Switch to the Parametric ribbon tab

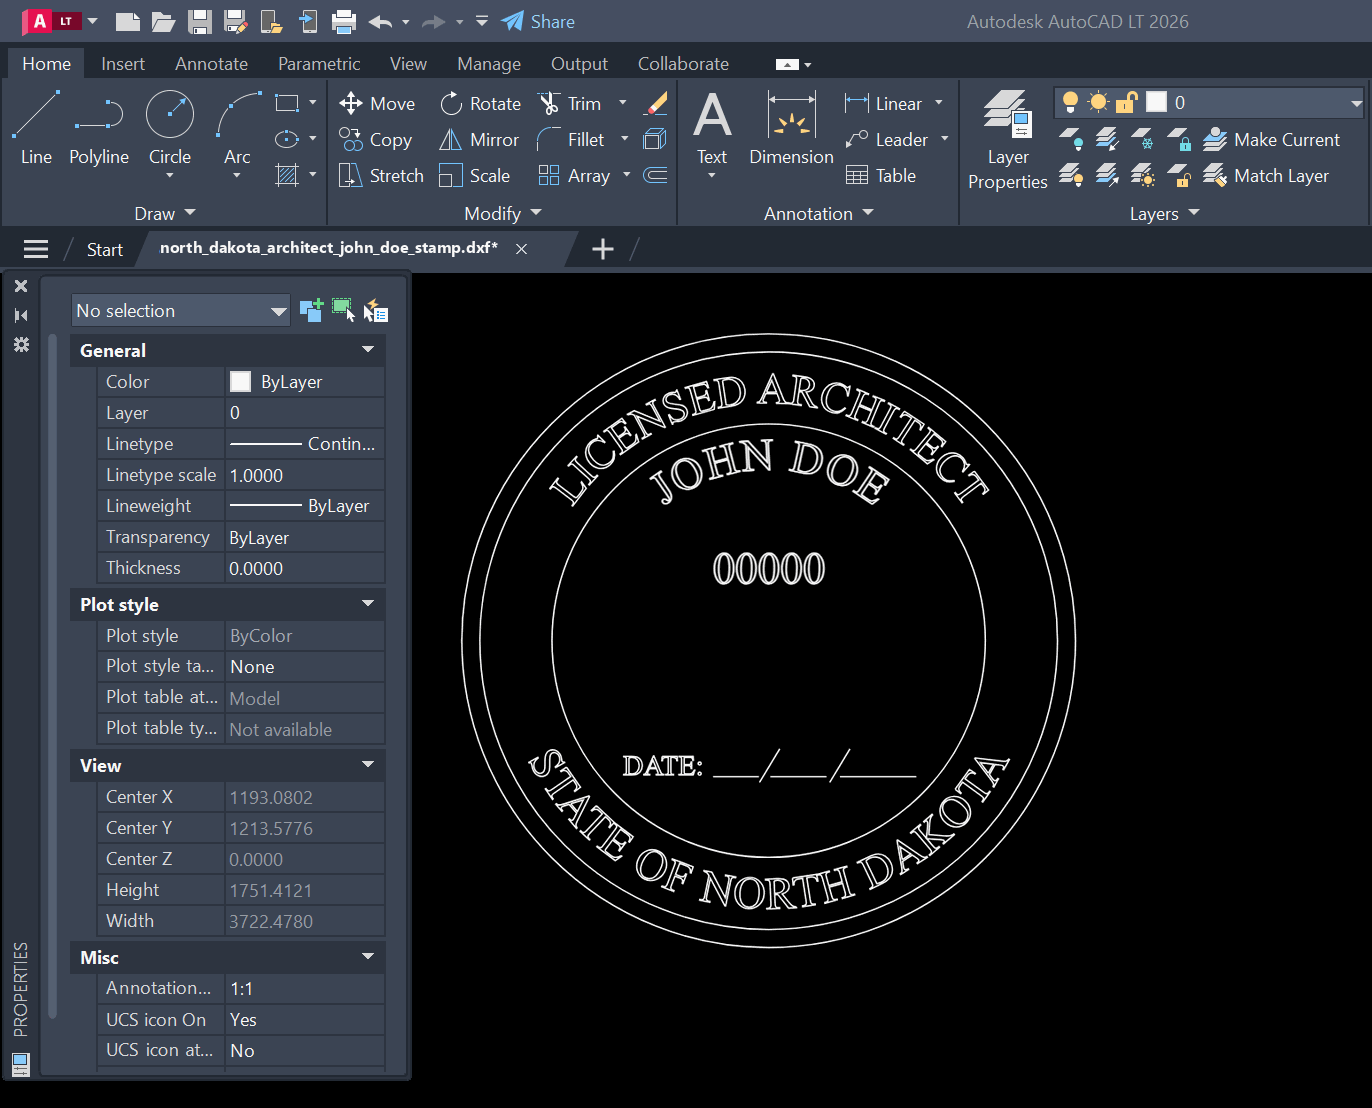pos(319,64)
